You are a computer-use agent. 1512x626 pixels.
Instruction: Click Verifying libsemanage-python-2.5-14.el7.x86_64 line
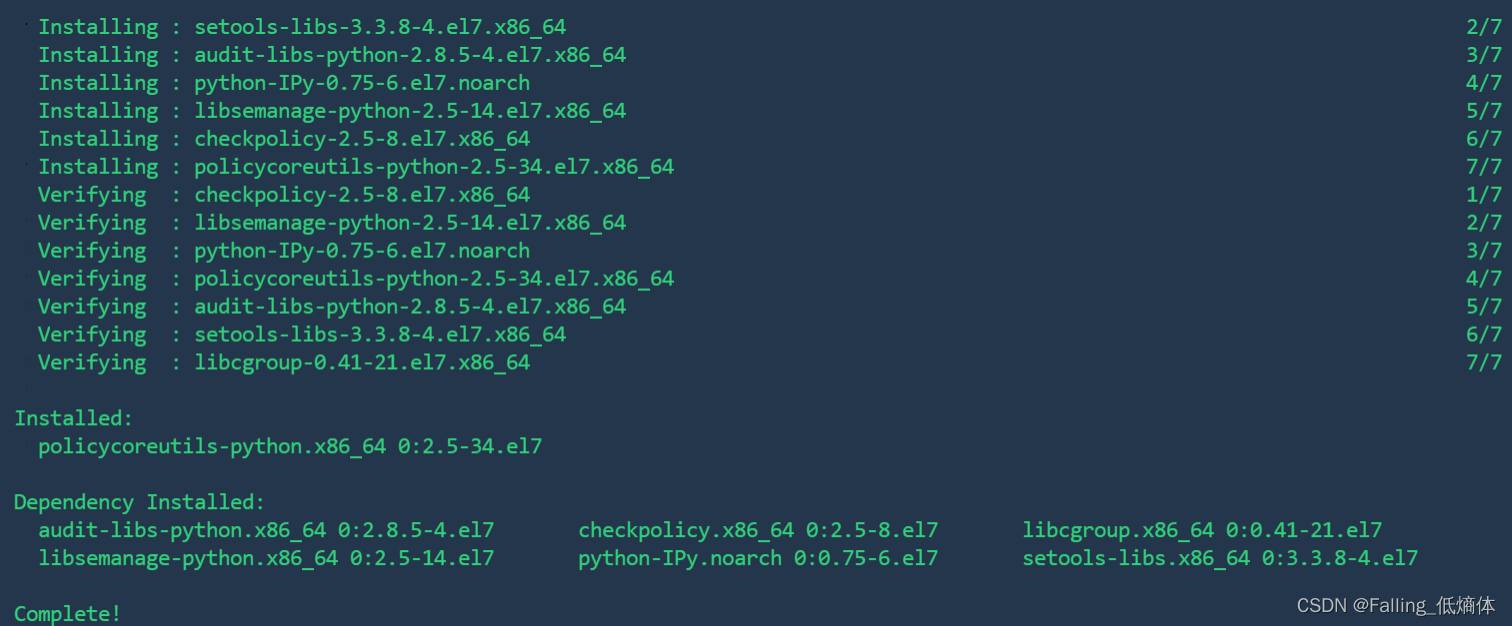click(x=332, y=222)
